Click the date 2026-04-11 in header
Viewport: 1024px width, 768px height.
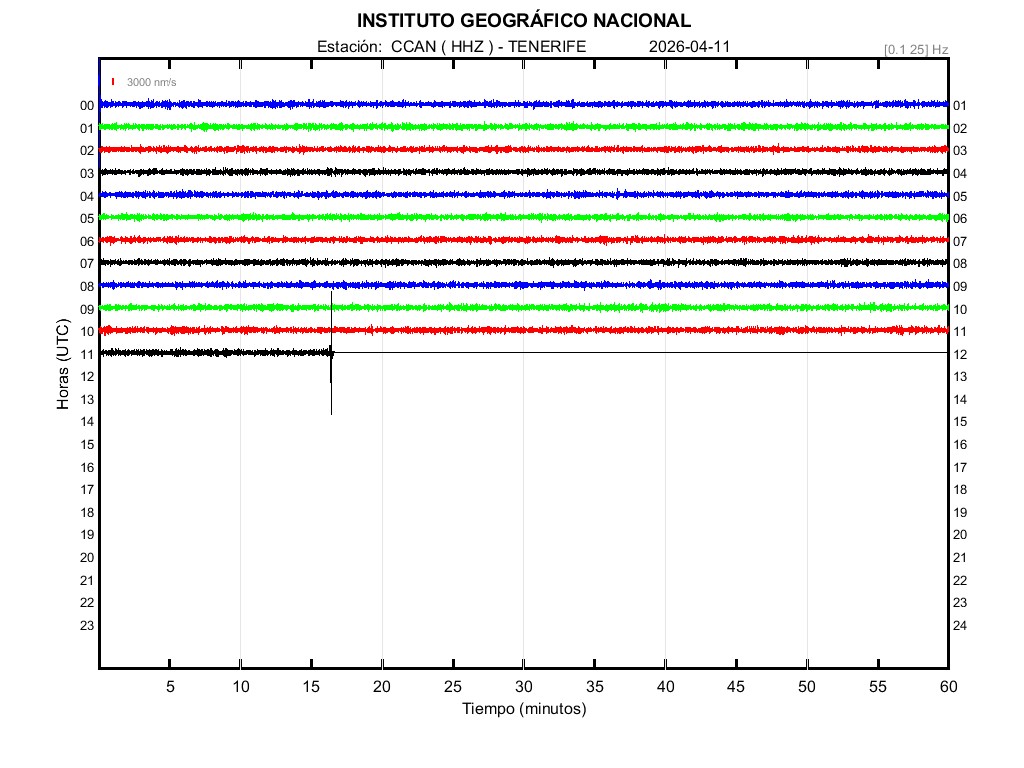[689, 47]
